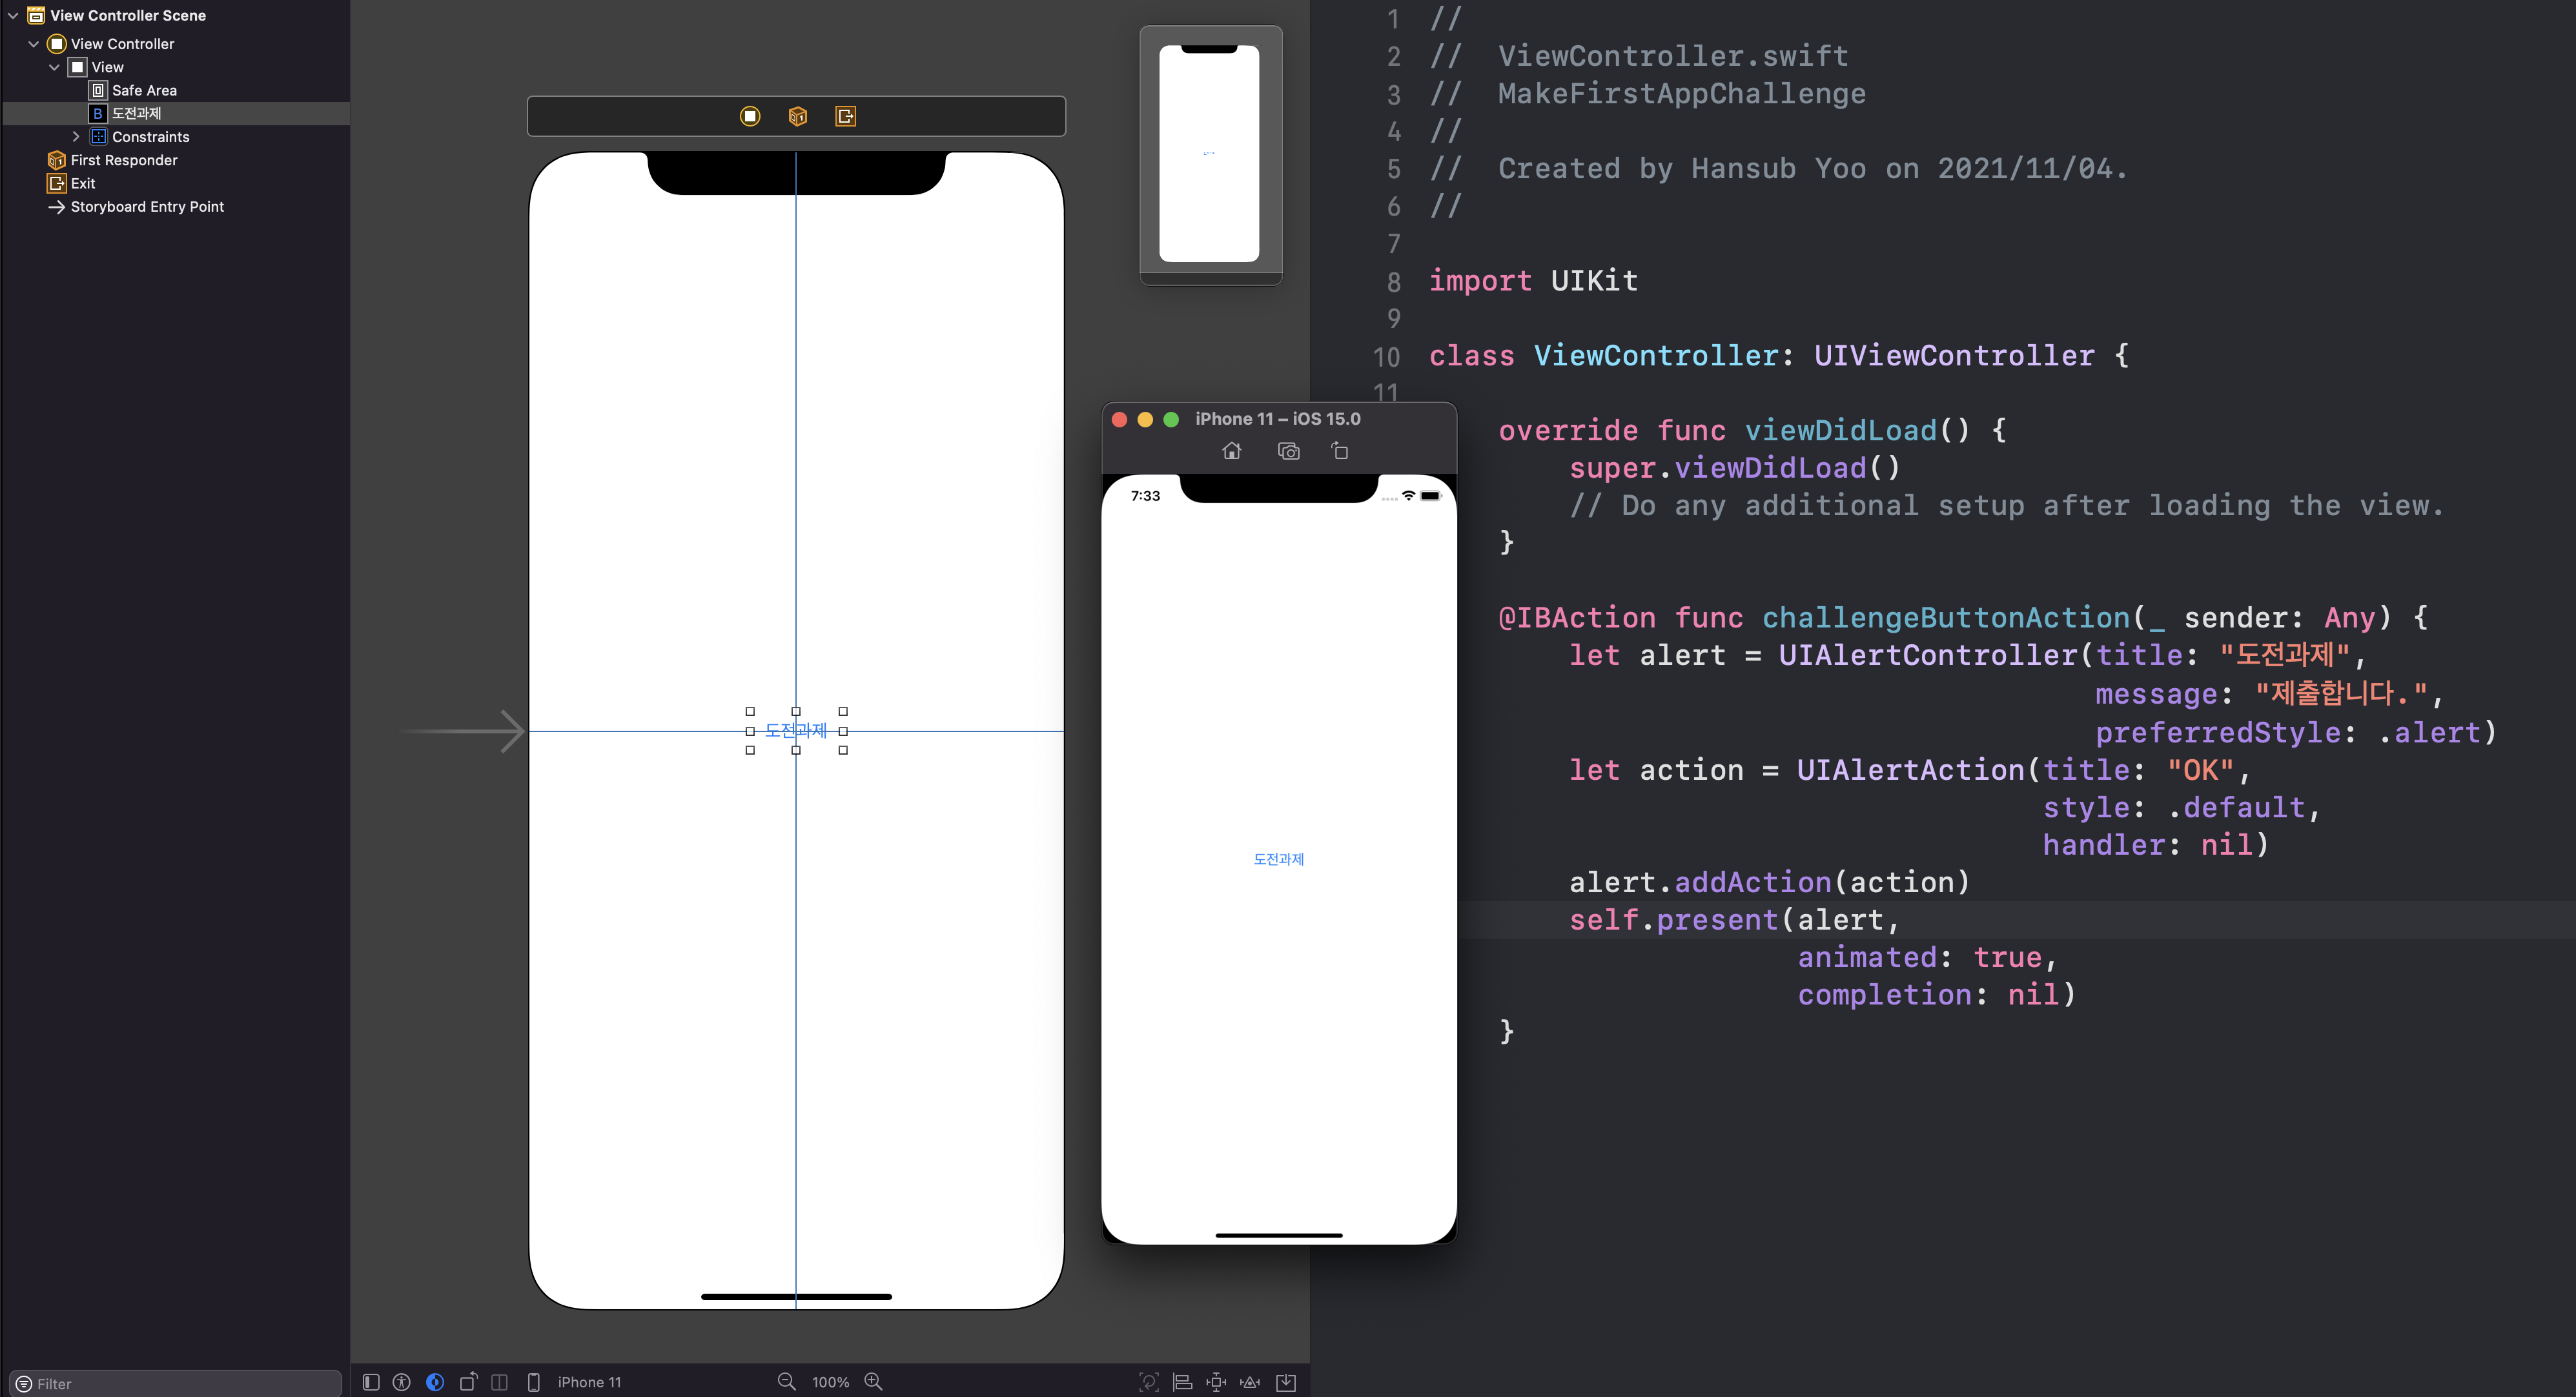The image size is (2576, 1397).
Task: Zoom out the storyboard canvas
Action: (x=787, y=1381)
